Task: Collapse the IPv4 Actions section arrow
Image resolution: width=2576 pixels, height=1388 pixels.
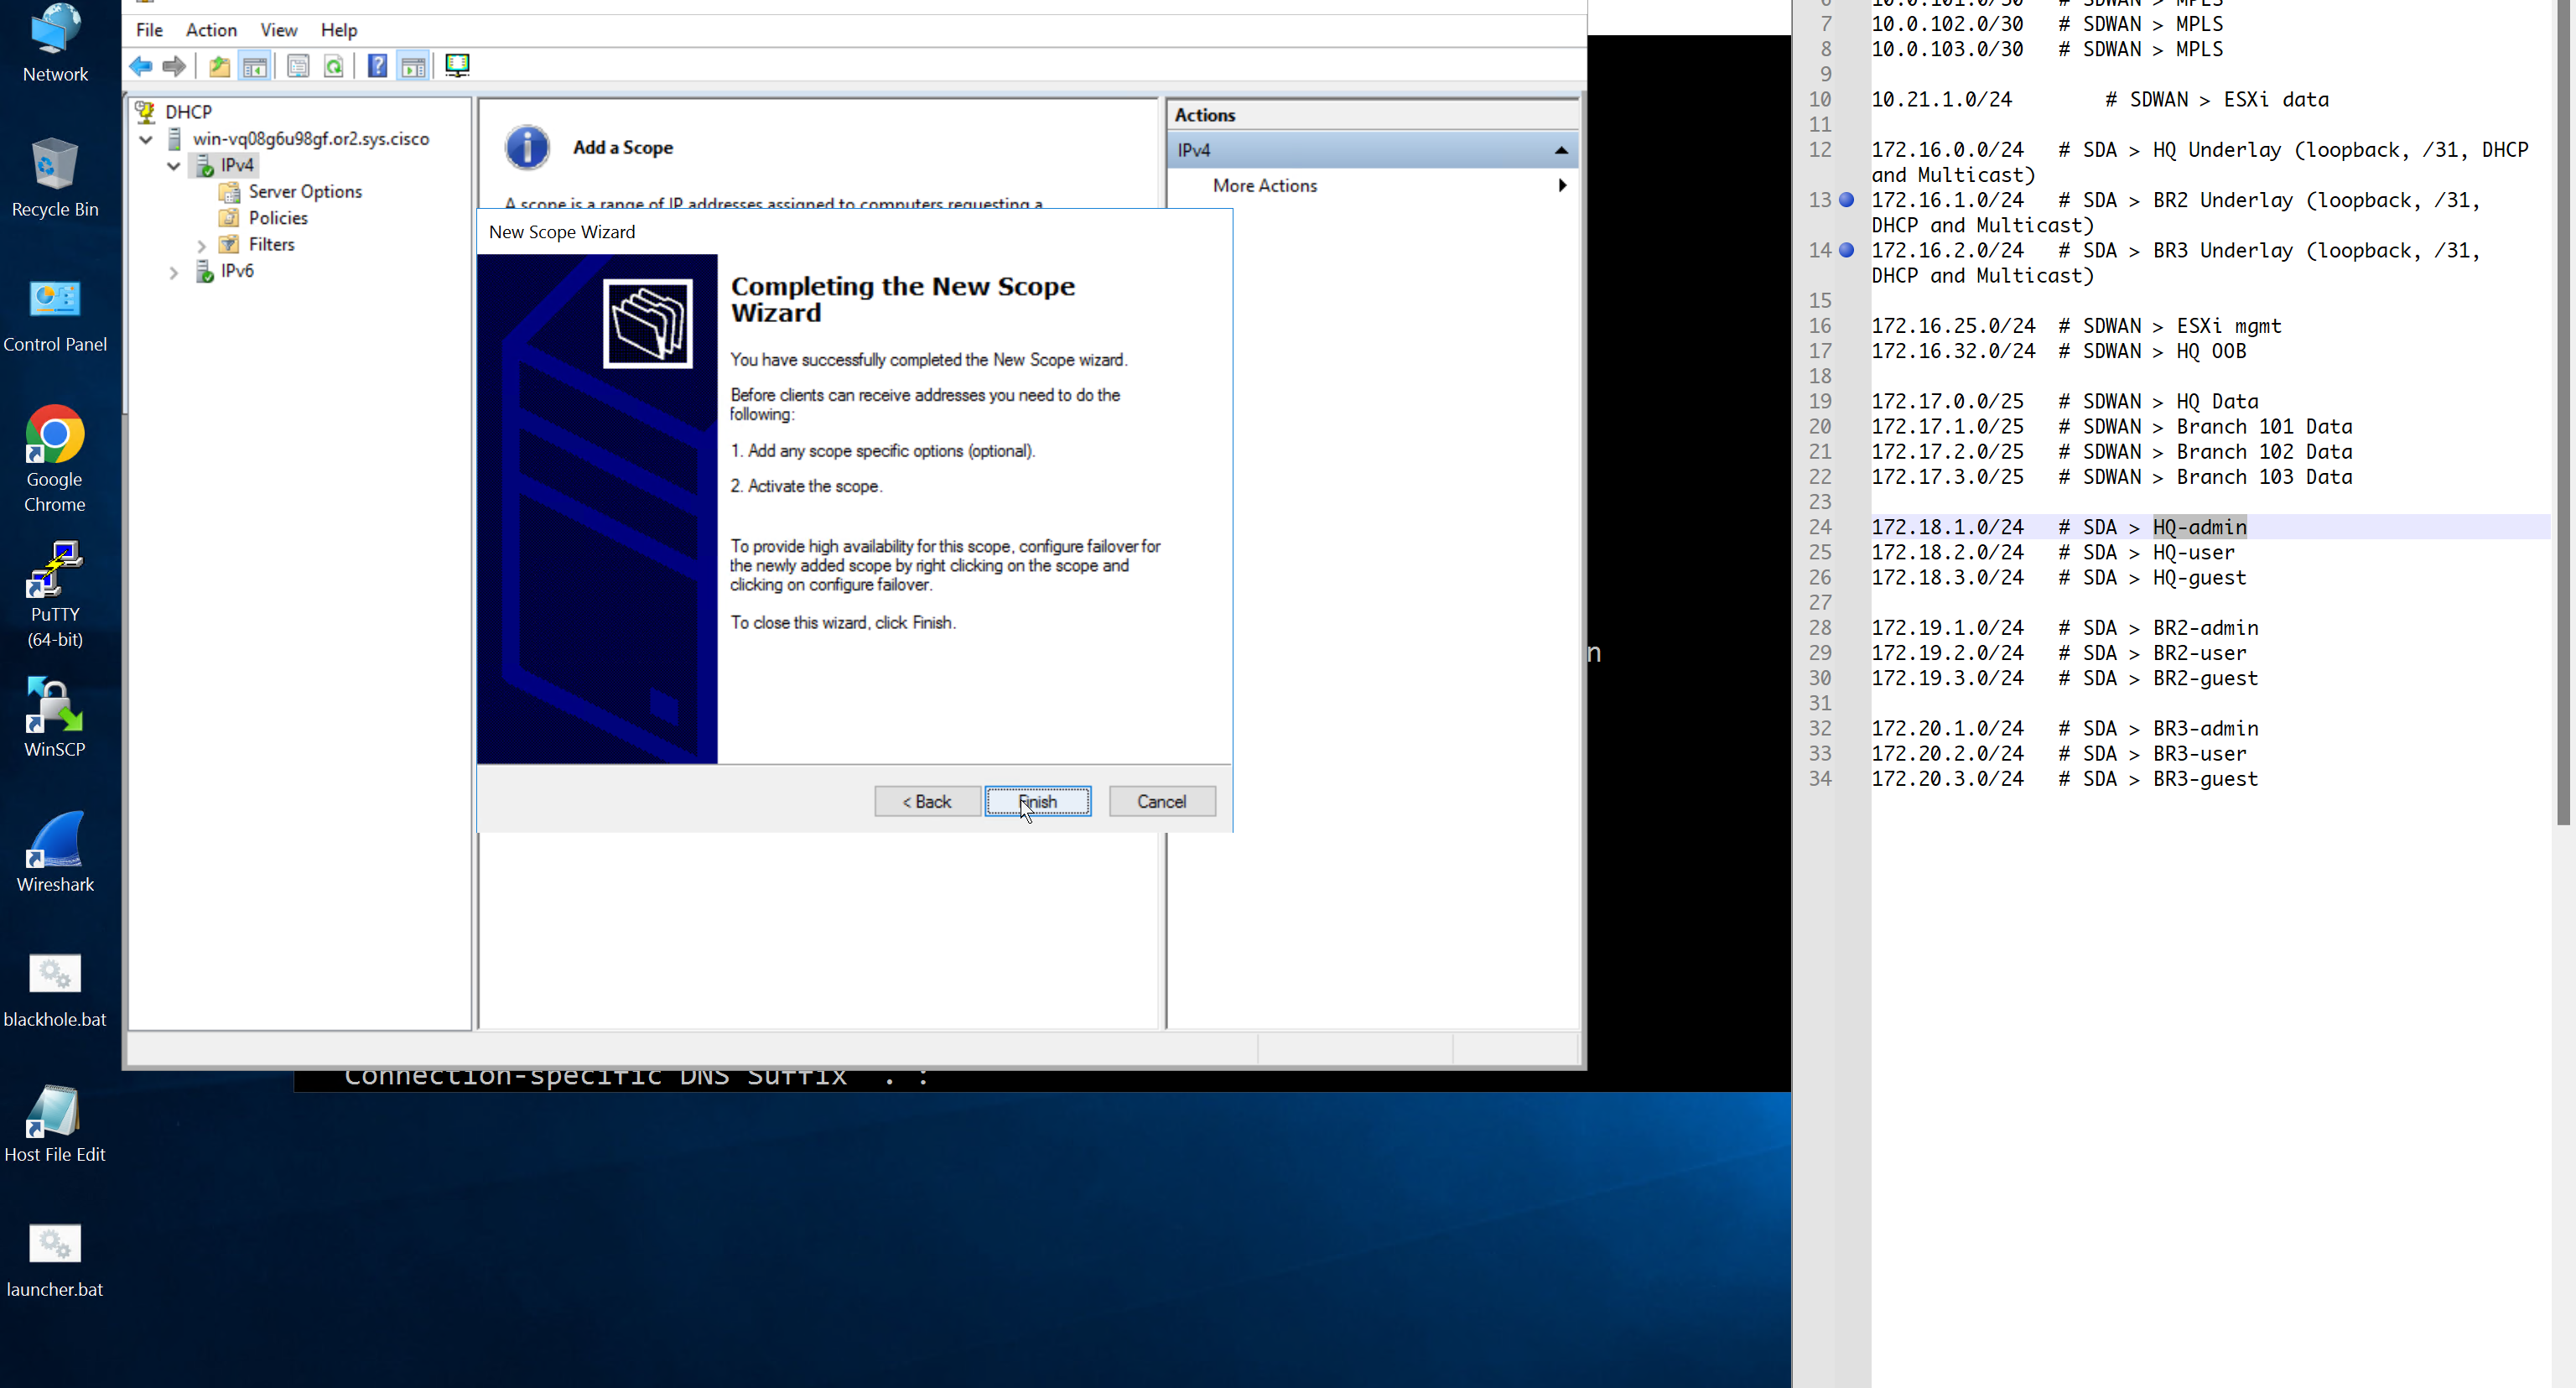Action: point(1560,150)
